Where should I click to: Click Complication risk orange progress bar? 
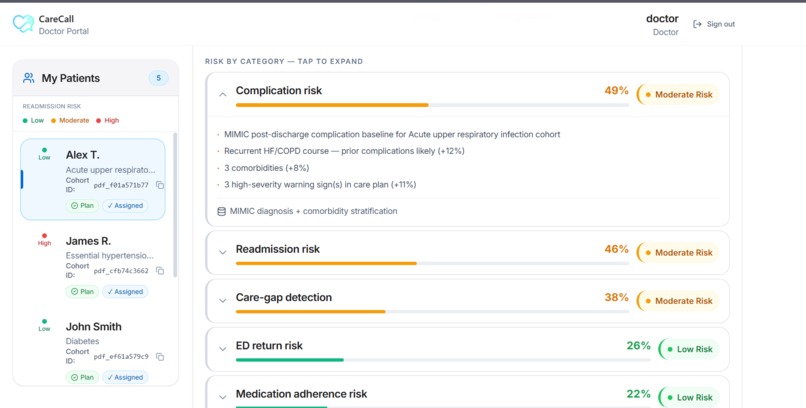[x=332, y=105]
